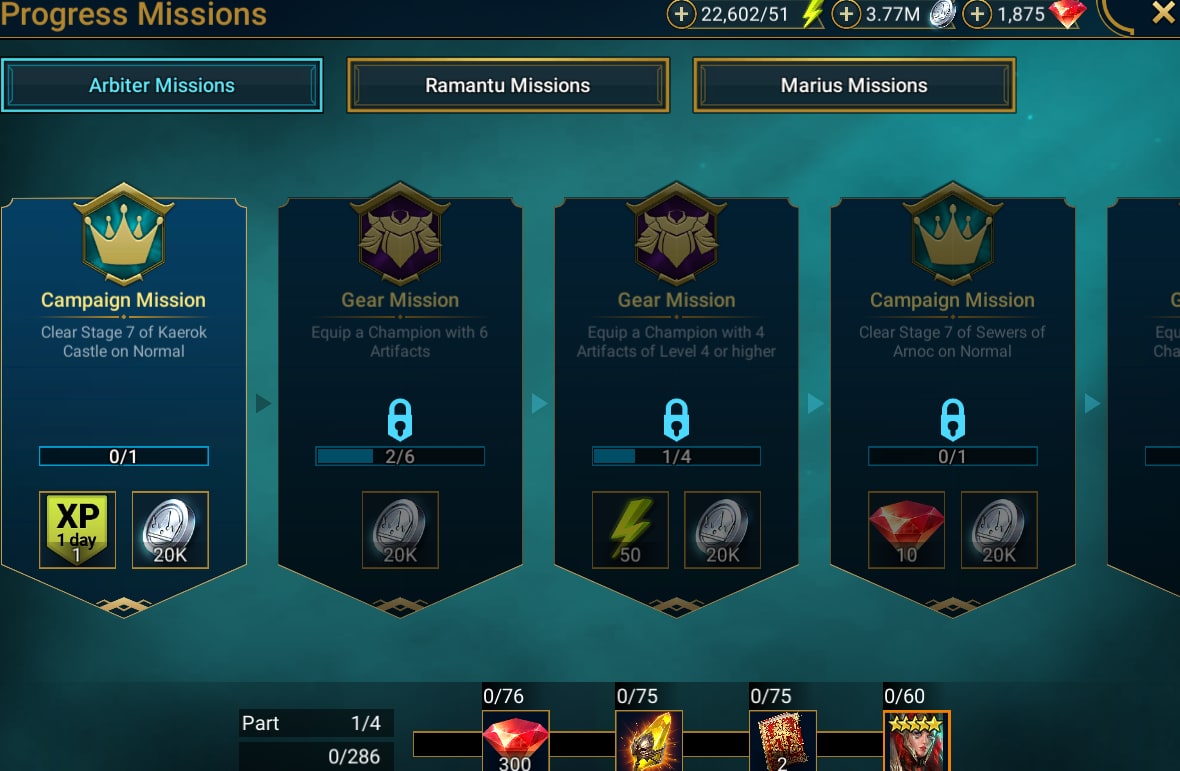Image resolution: width=1180 pixels, height=771 pixels.
Task: Switch to Ramantu Missions tab
Action: click(508, 85)
